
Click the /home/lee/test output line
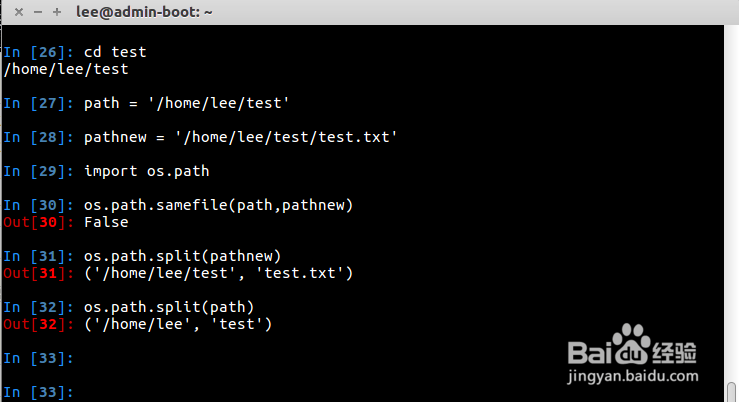[x=66, y=69]
